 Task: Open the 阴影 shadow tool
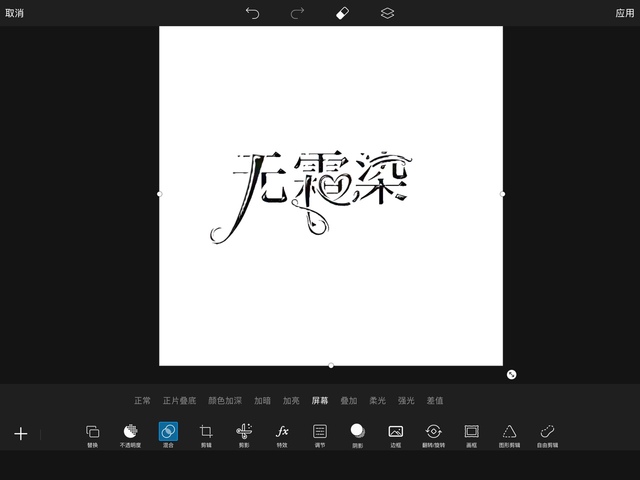[357, 433]
